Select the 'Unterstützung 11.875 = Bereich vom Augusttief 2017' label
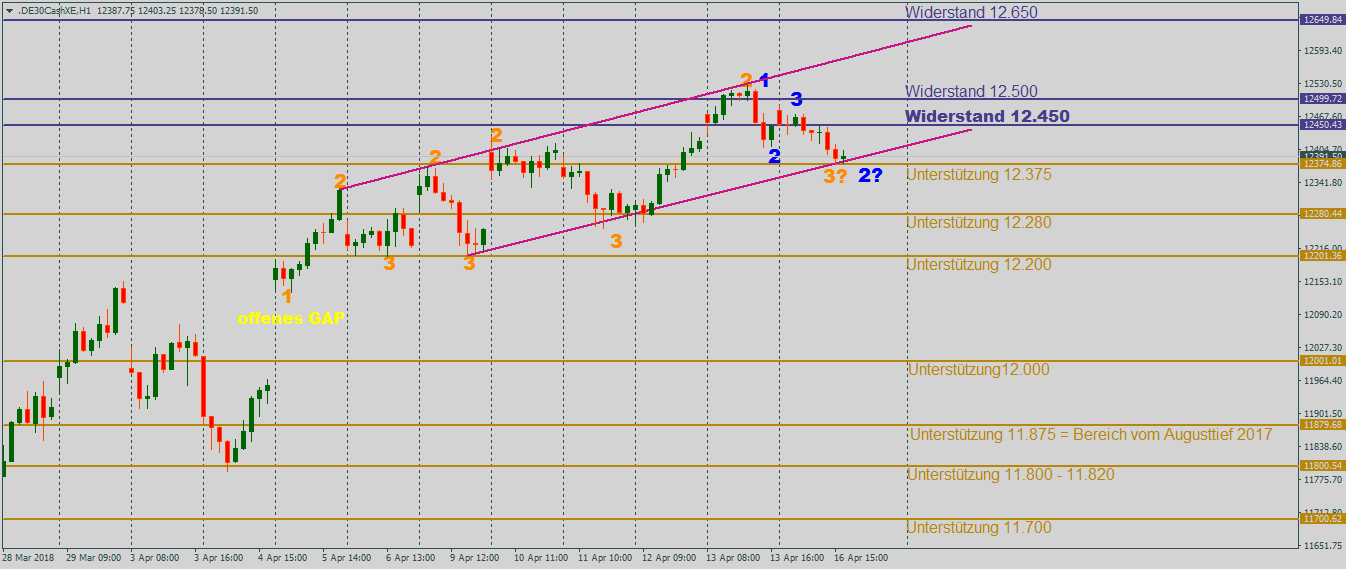The height and width of the screenshot is (569, 1346). click(1091, 434)
